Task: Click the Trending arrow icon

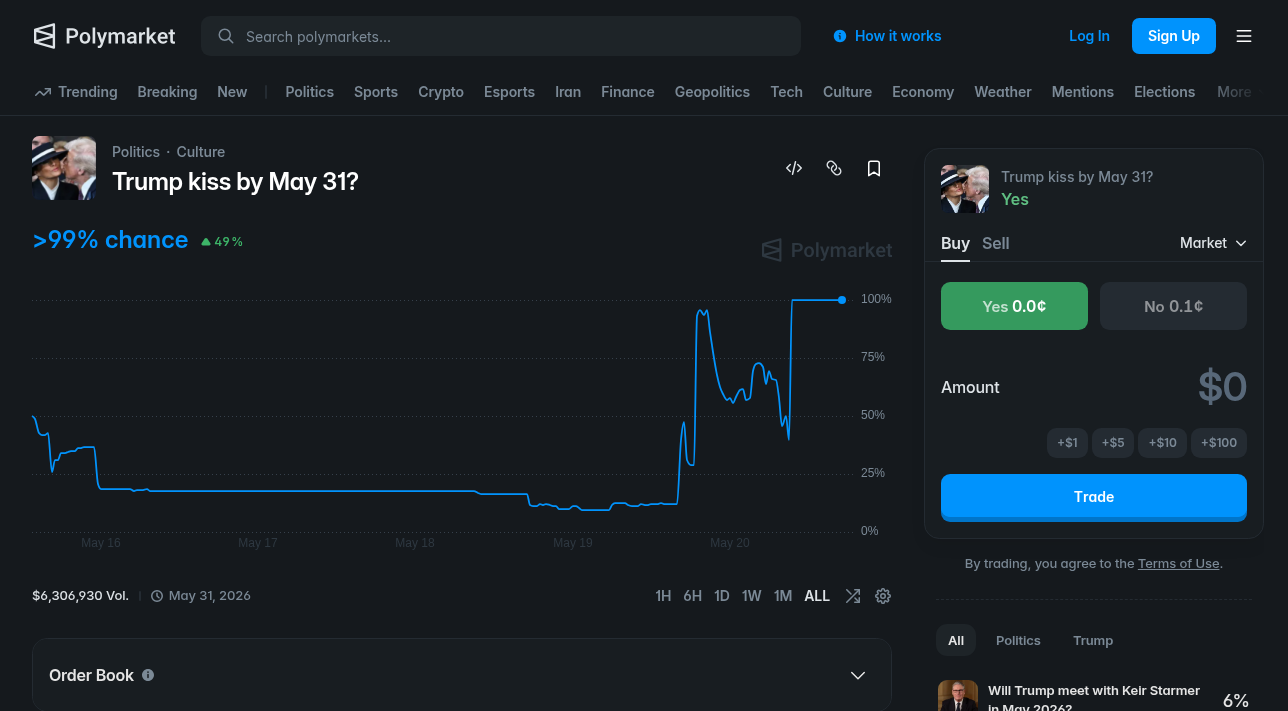Action: pyautogui.click(x=43, y=92)
